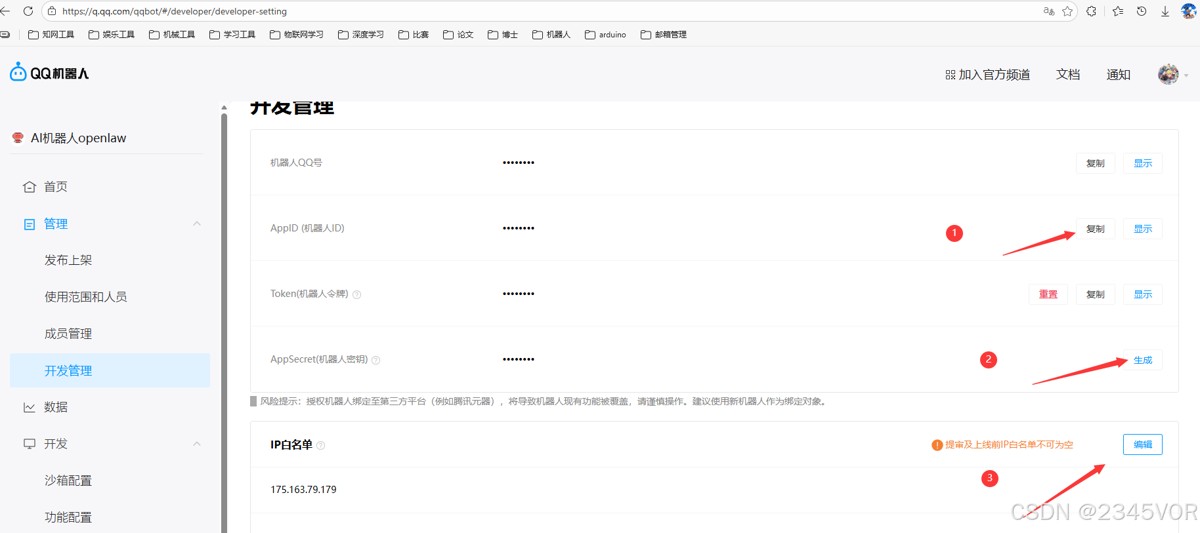
Task: Show the Token value
Action: pos(1142,295)
